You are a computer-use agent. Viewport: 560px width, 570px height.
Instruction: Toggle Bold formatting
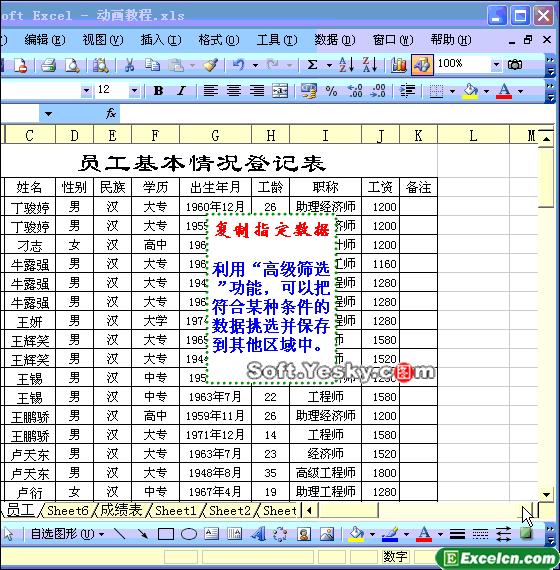coord(158,91)
